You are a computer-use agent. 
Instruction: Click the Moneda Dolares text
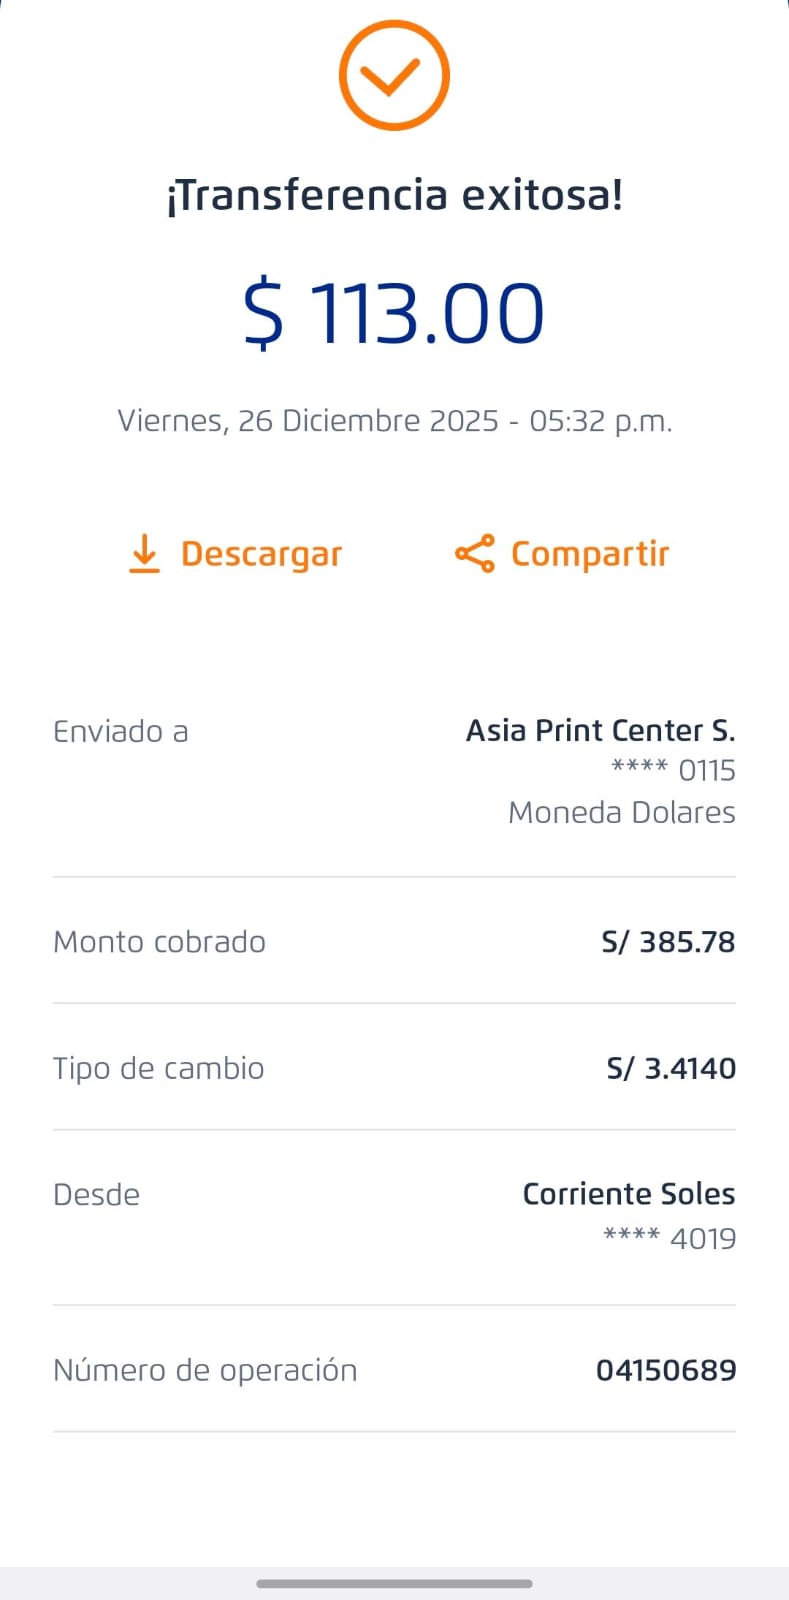click(x=621, y=812)
